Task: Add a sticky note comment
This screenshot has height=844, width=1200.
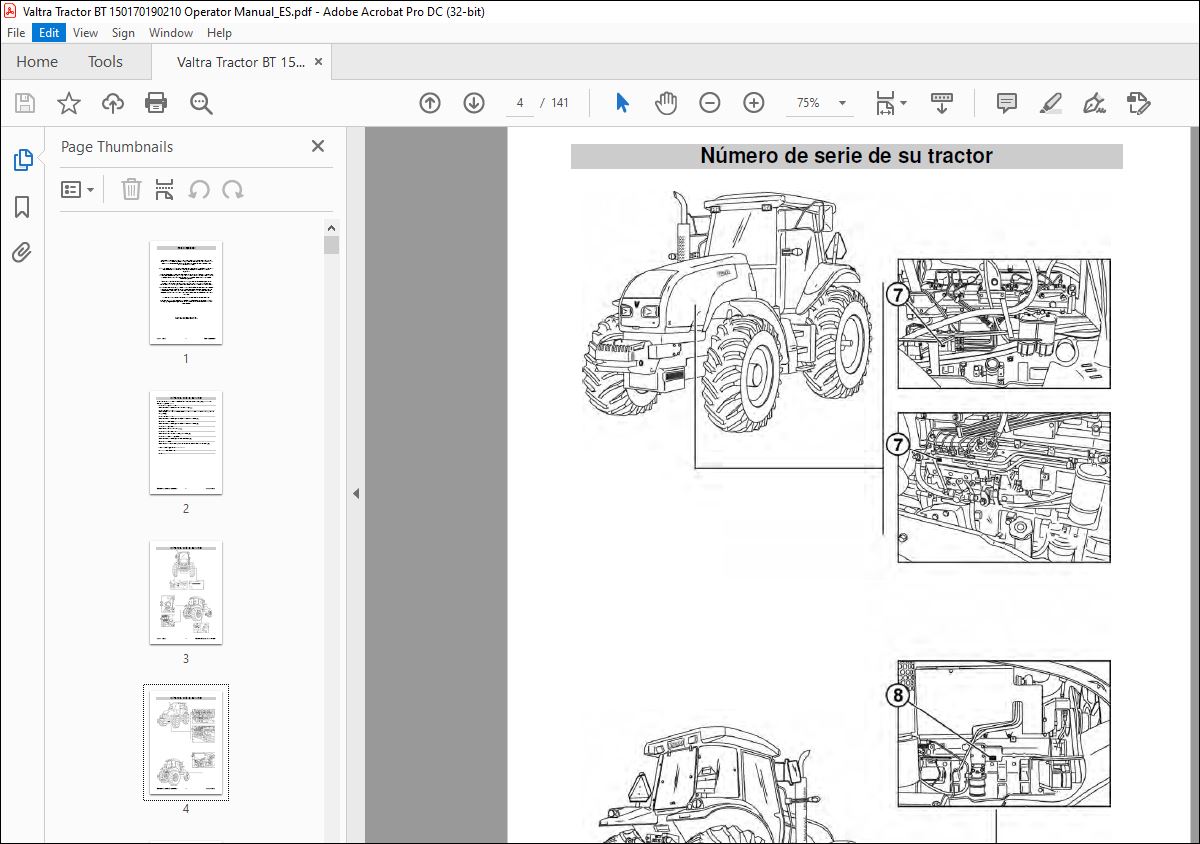Action: [x=1007, y=103]
